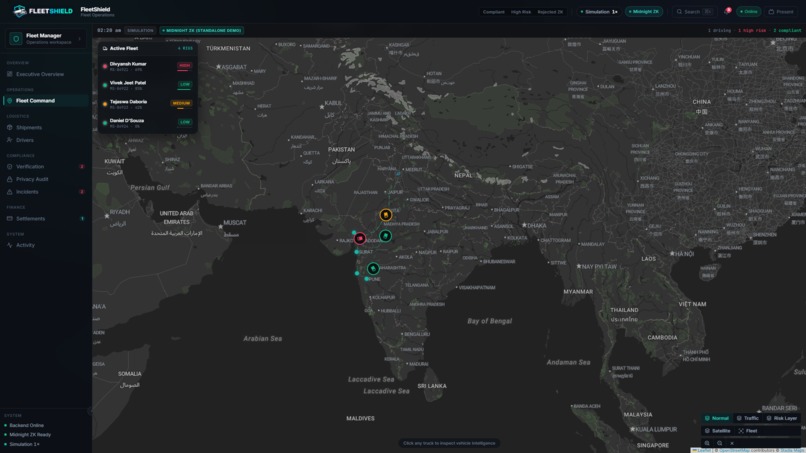Click MIDNIGHT ZK (STANDALONE DEMO) badge
The height and width of the screenshot is (453, 806).
coord(202,30)
